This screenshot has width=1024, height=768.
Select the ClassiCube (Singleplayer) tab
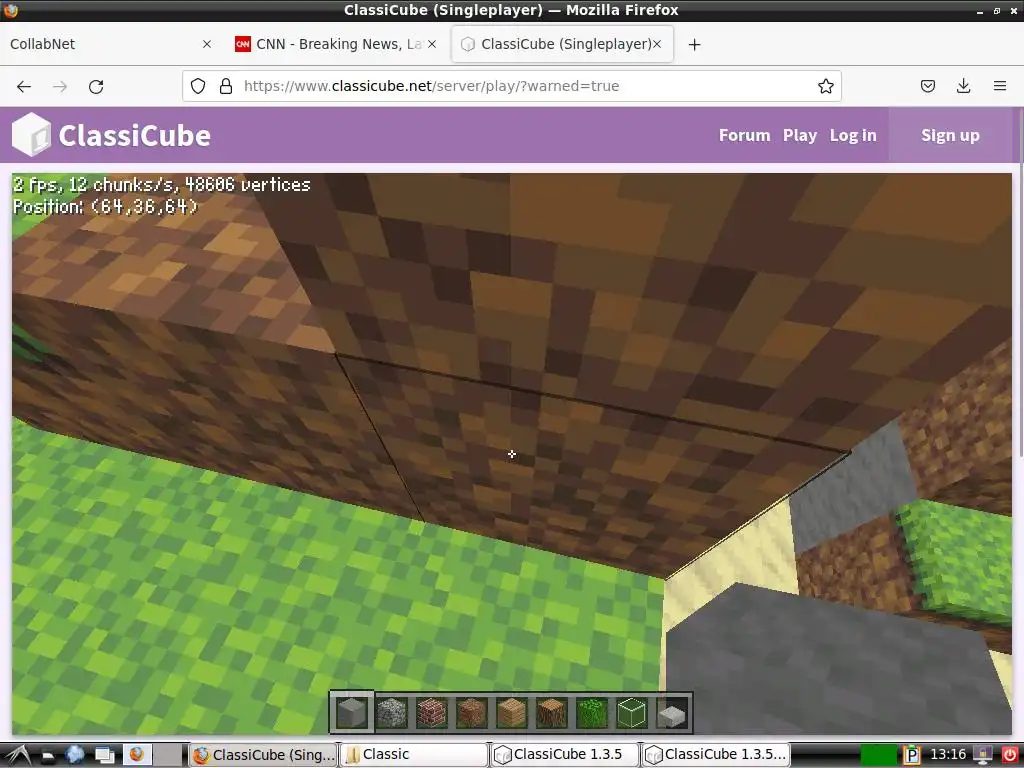562,44
